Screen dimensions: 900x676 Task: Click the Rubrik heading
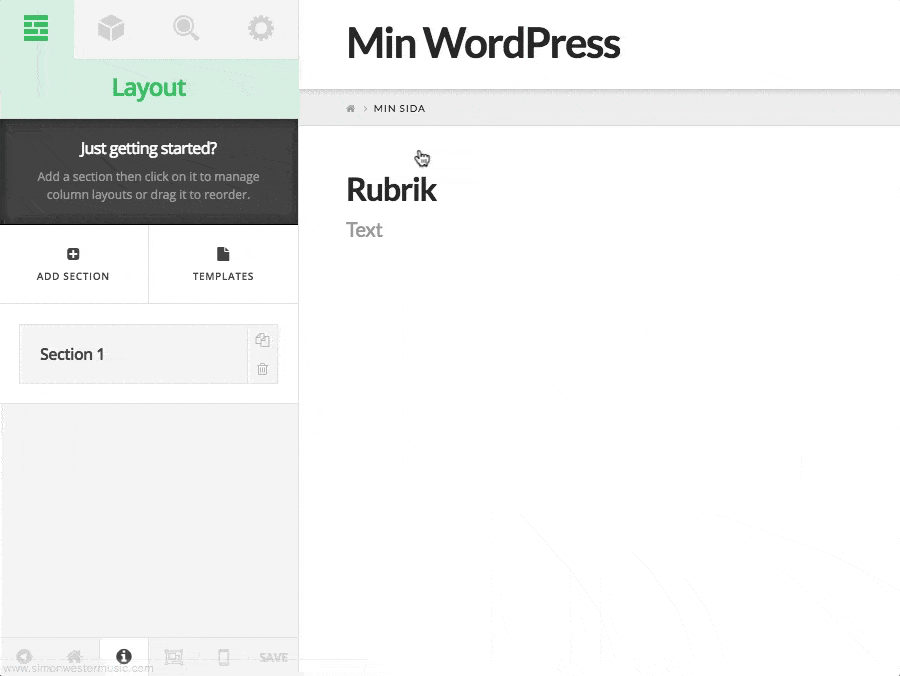[391, 189]
